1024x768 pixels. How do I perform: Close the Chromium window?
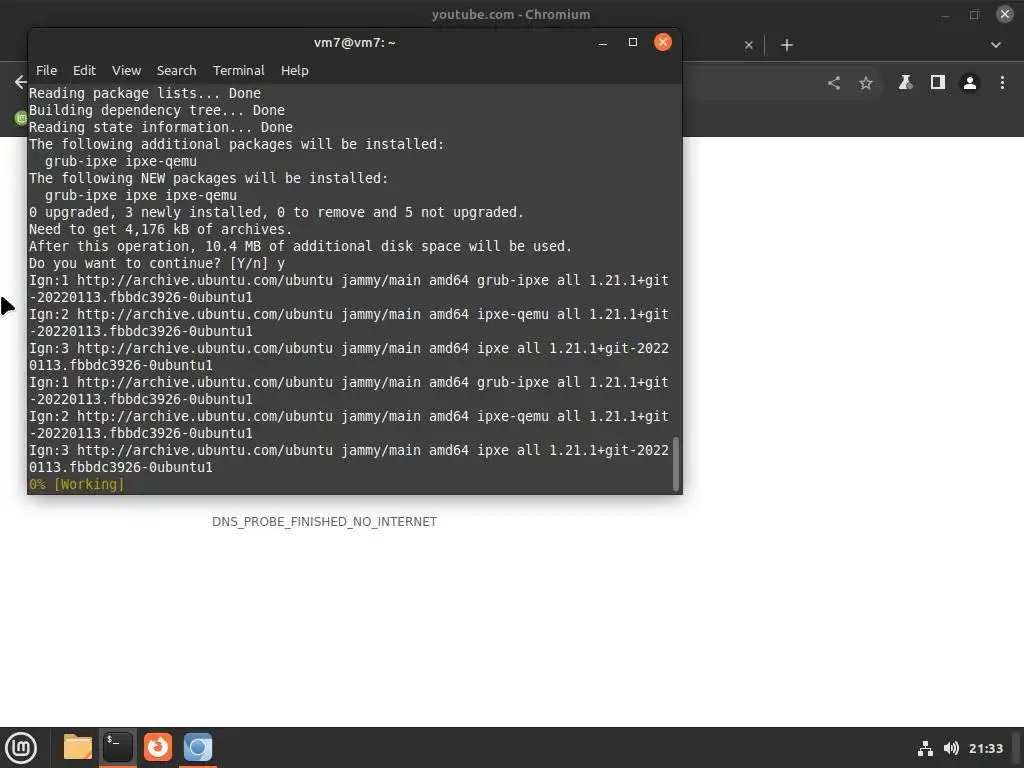(1005, 14)
